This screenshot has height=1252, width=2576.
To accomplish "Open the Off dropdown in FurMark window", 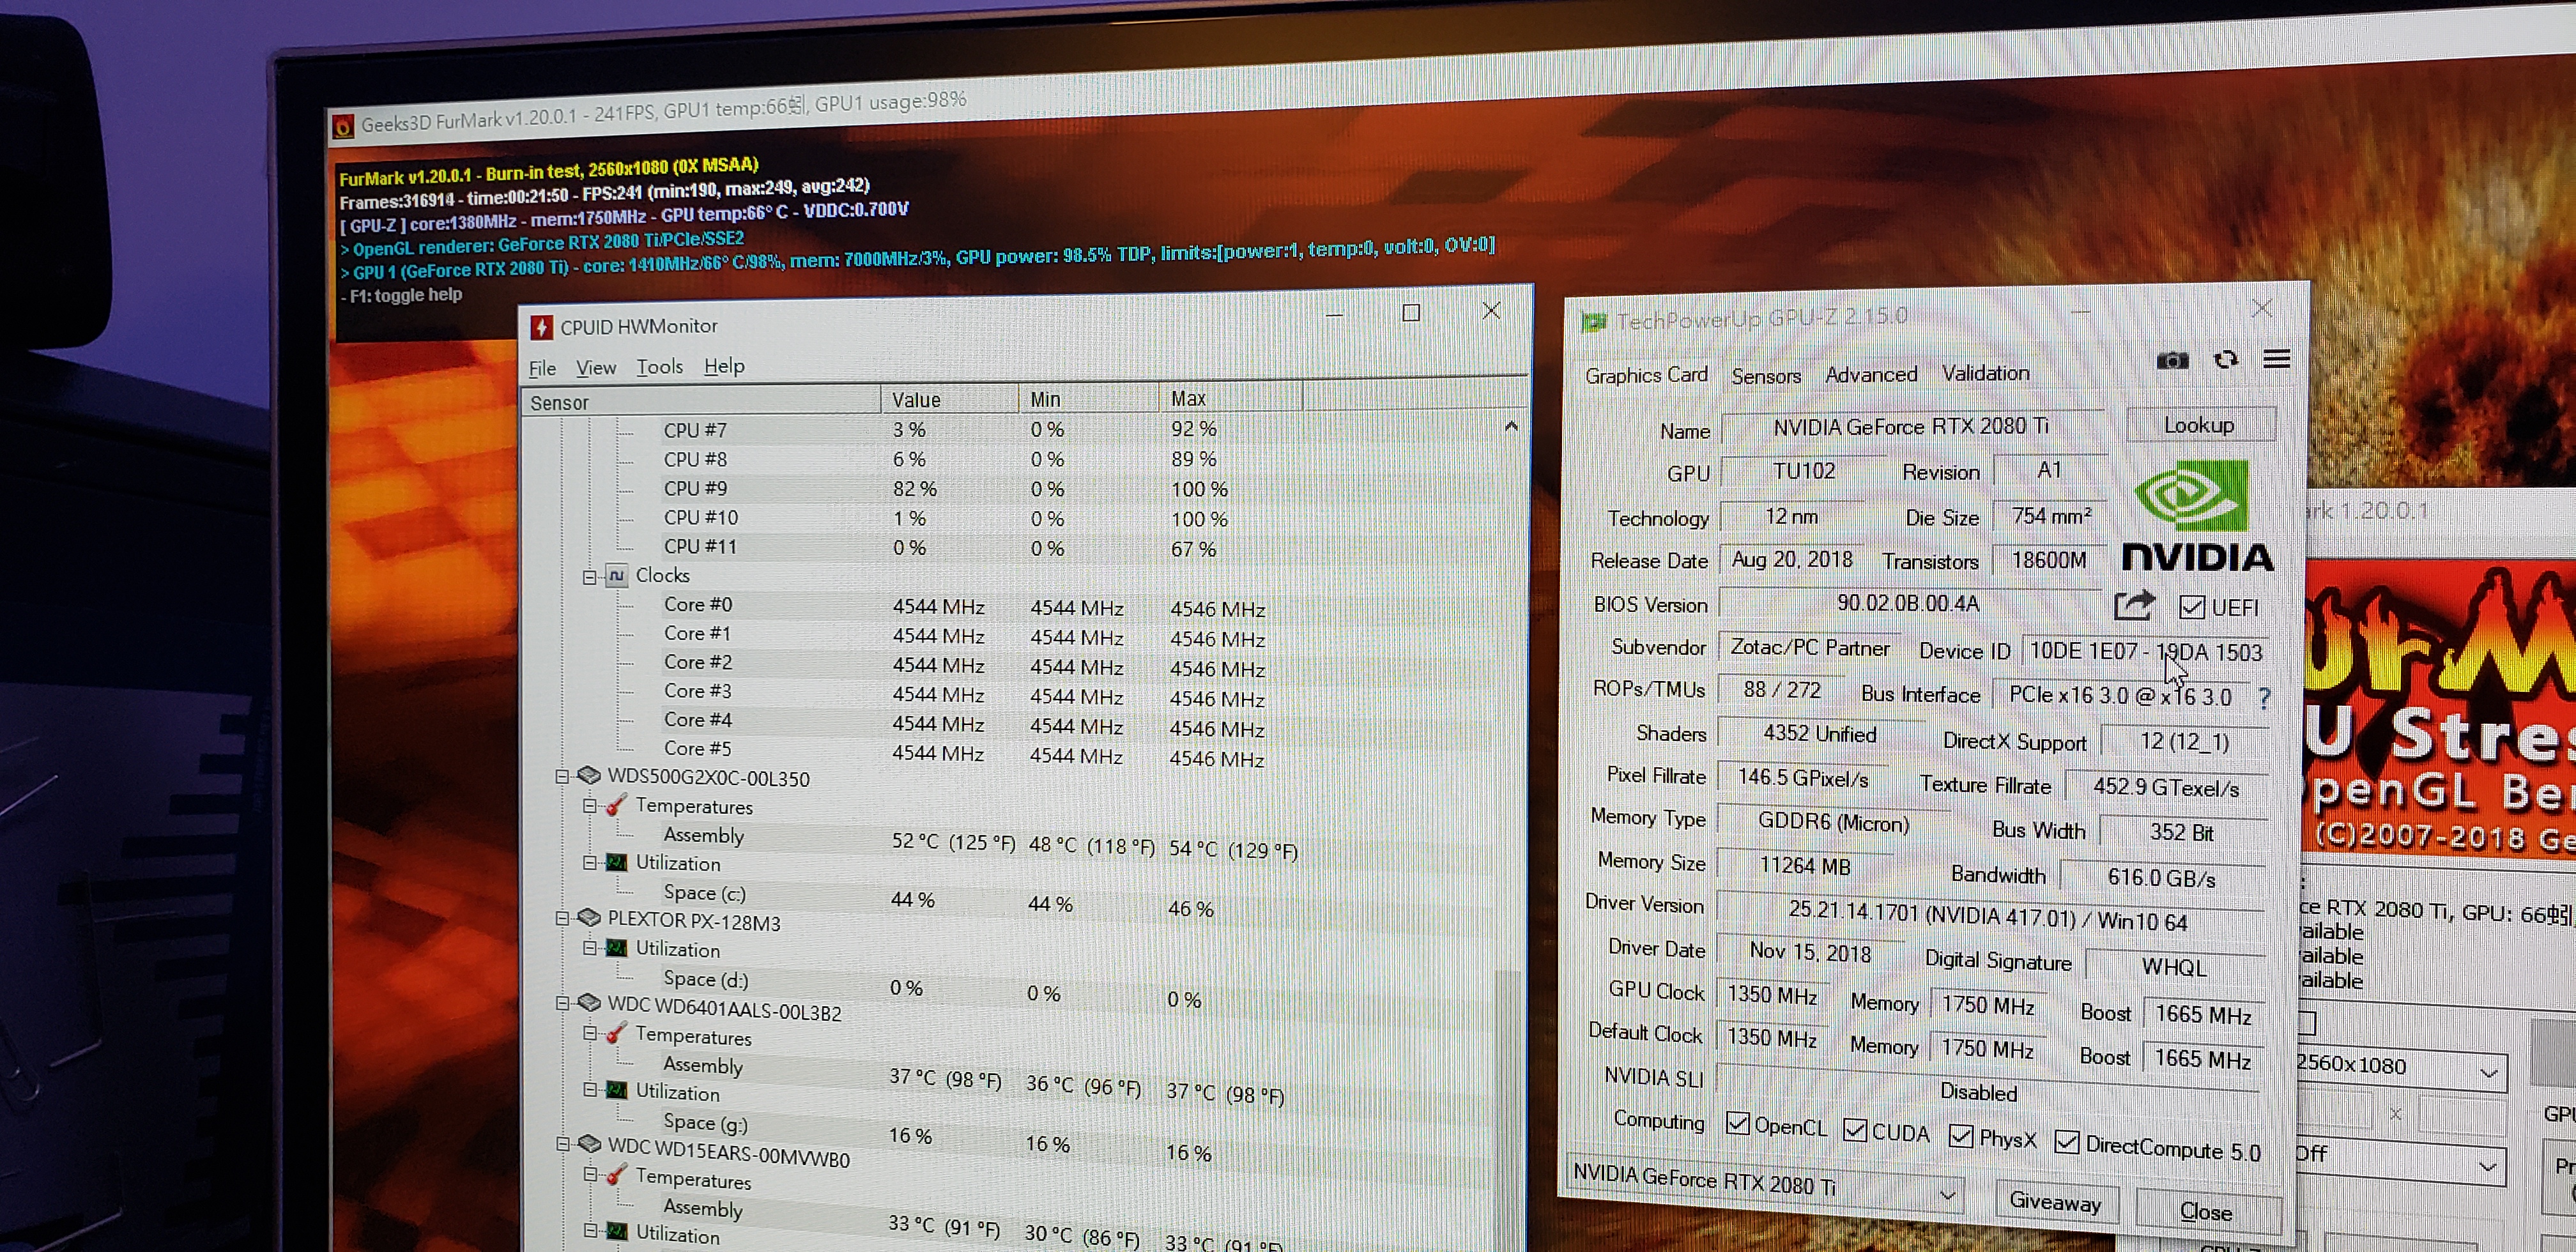I will (2400, 1160).
